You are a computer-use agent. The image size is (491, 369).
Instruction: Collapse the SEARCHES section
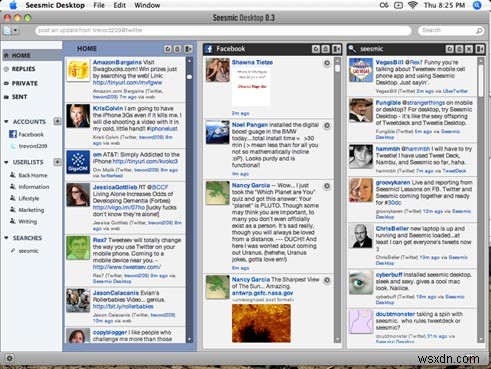[6, 238]
